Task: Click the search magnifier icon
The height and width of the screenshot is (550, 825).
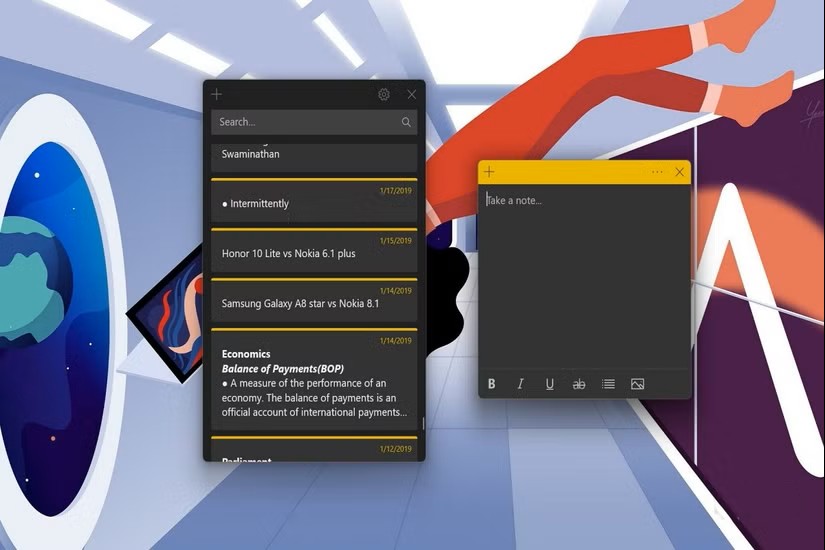Action: click(x=406, y=122)
